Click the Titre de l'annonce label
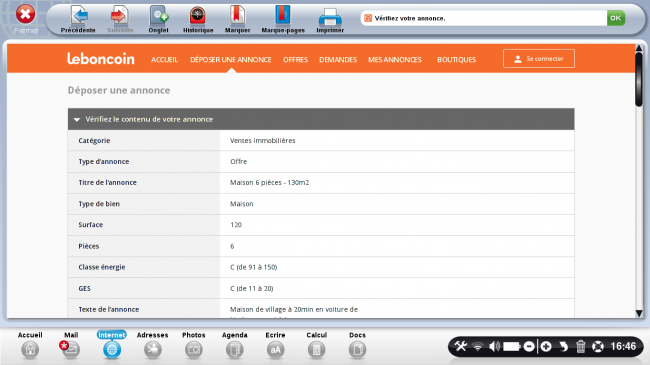 (x=107, y=182)
